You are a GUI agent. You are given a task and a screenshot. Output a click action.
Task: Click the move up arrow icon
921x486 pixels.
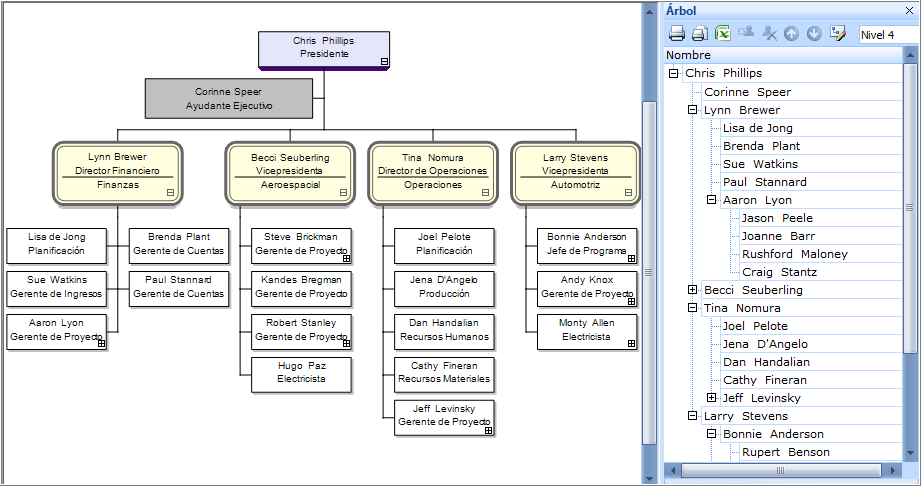[x=791, y=34]
